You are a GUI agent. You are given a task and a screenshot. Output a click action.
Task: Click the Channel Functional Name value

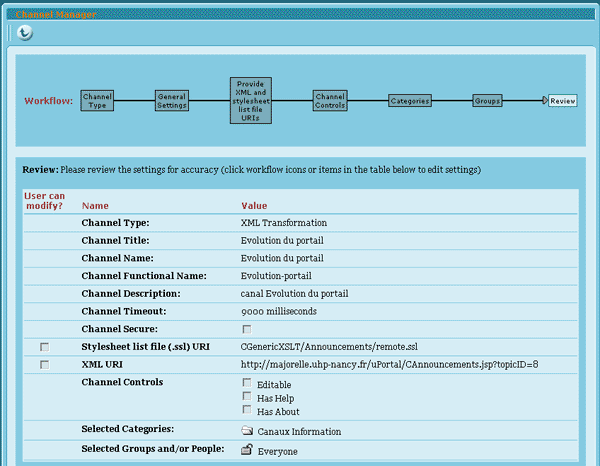pyautogui.click(x=278, y=275)
